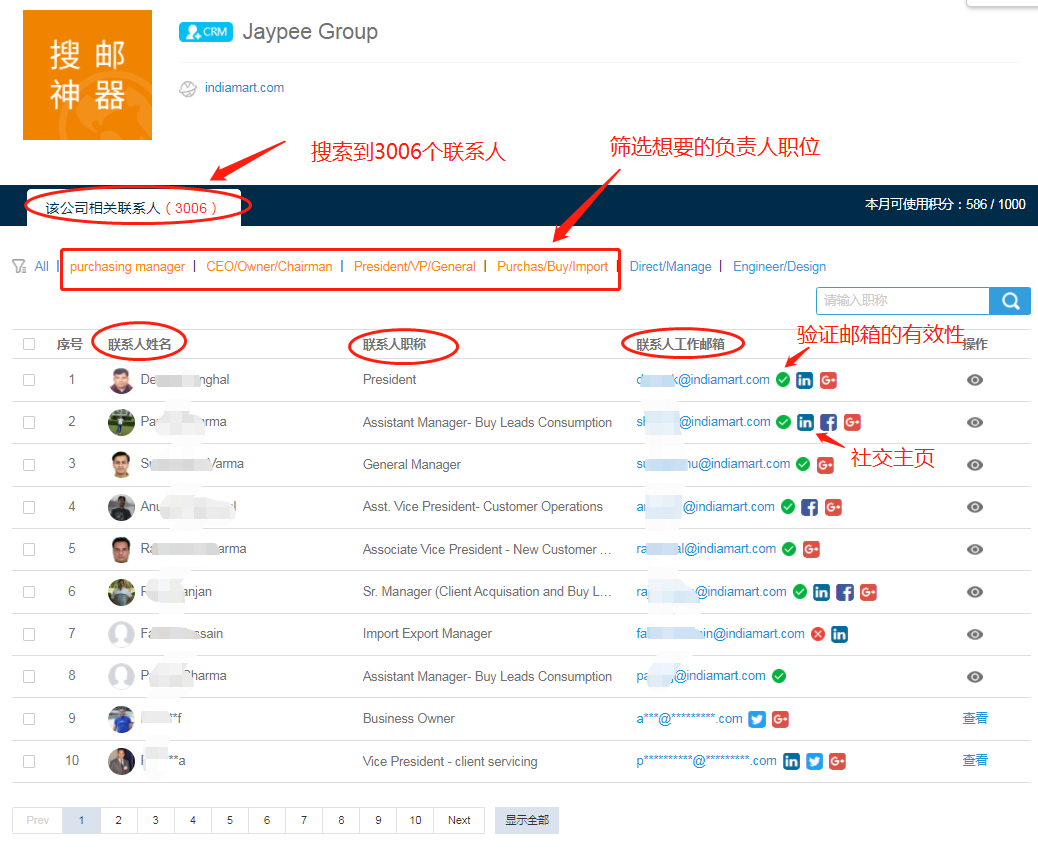Open the indiamart.com website link
Viewport: 1038px width, 854px height.
244,88
